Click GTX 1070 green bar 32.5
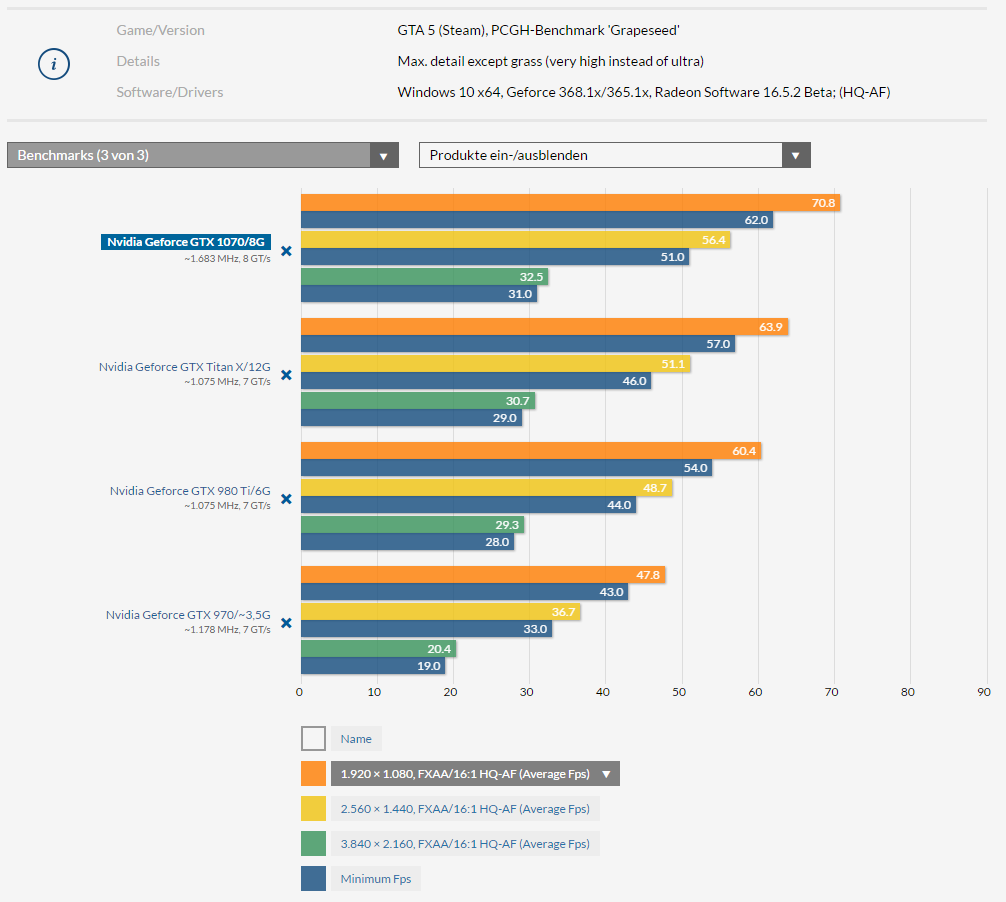Screen dimensions: 1006x902 pyautogui.click(x=425, y=277)
